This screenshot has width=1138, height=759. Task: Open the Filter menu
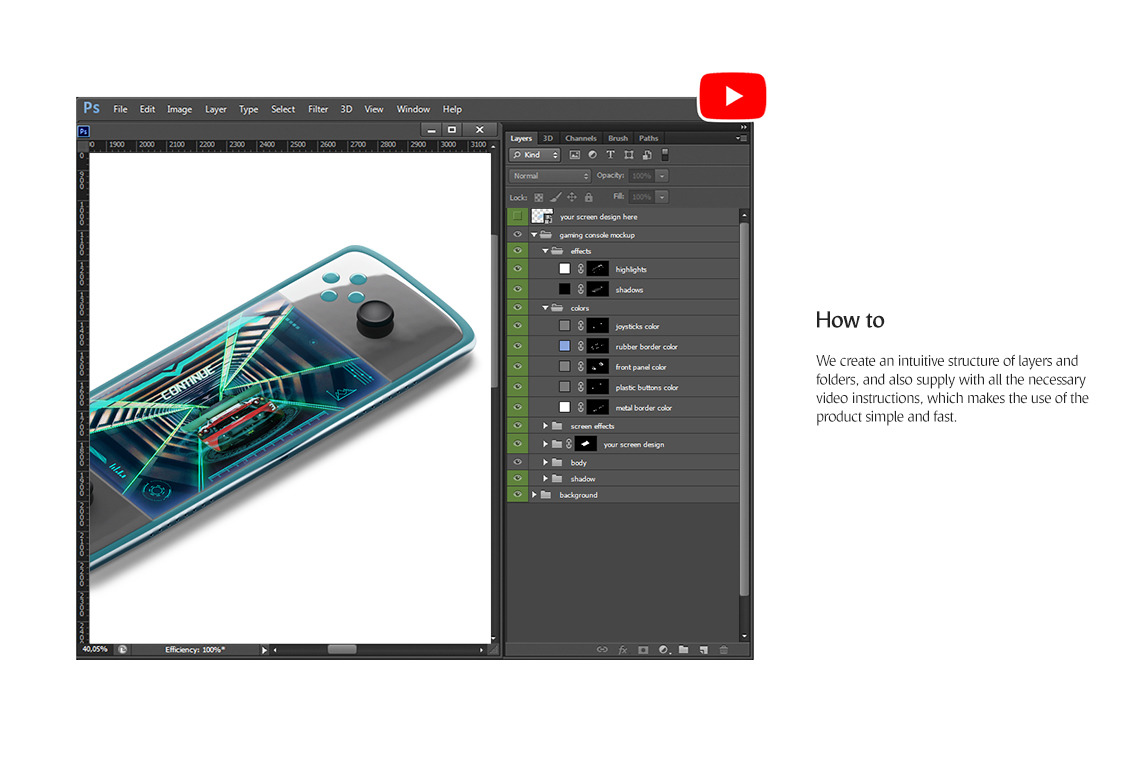click(317, 109)
